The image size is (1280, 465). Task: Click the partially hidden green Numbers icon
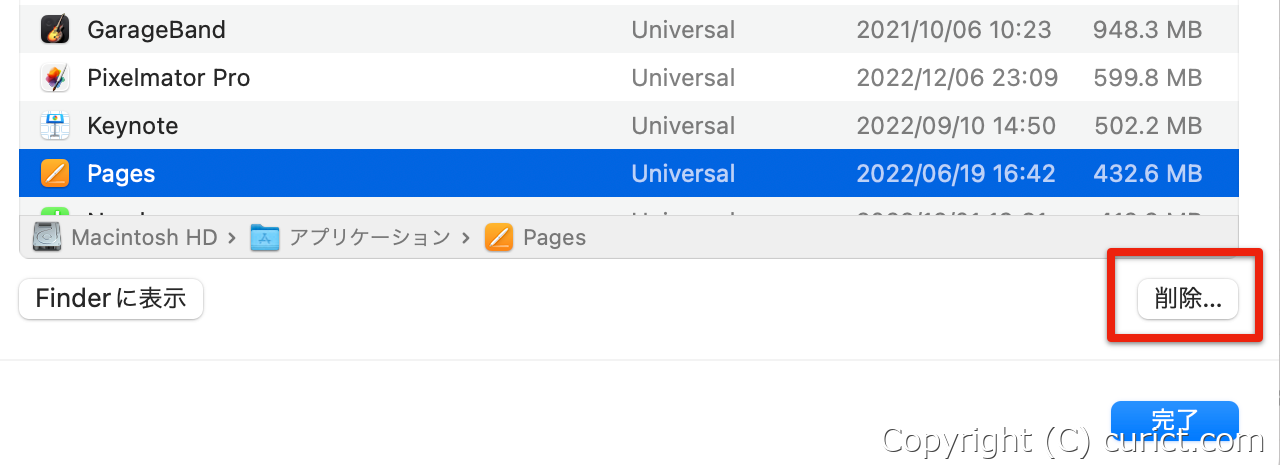[x=55, y=210]
